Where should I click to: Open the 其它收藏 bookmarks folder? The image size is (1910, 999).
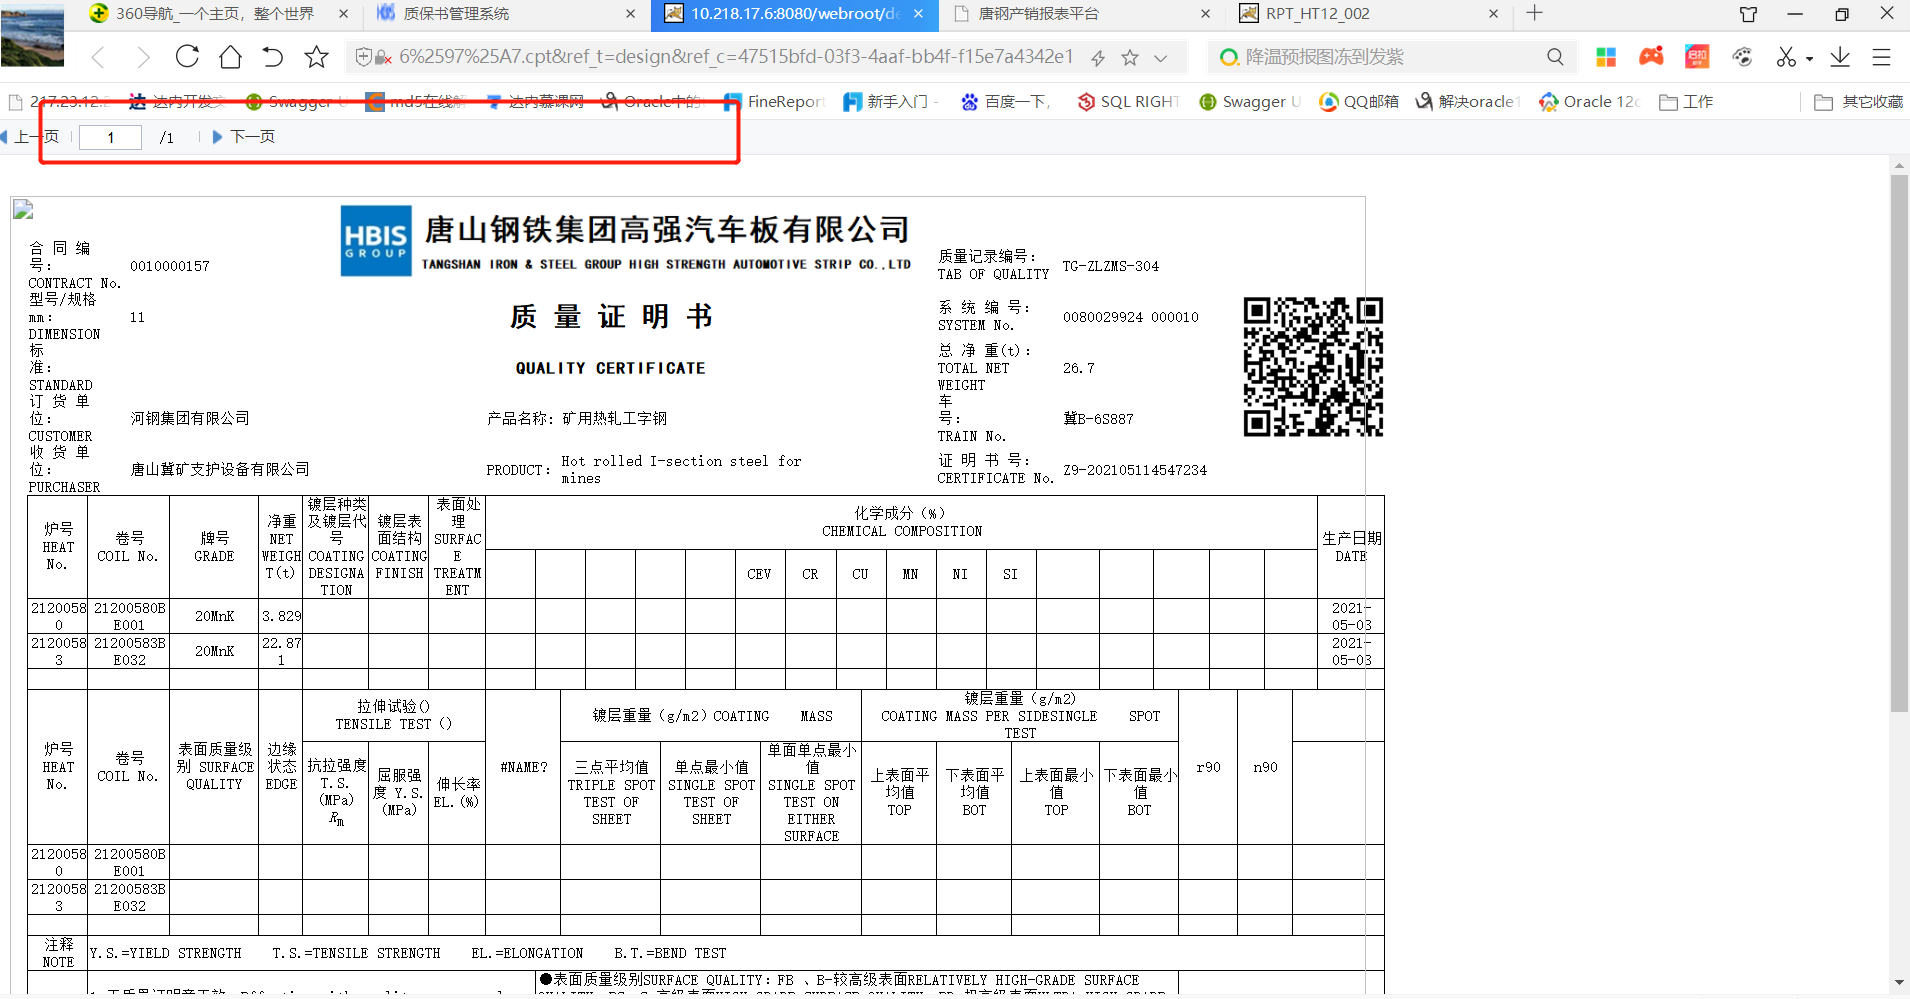1859,102
